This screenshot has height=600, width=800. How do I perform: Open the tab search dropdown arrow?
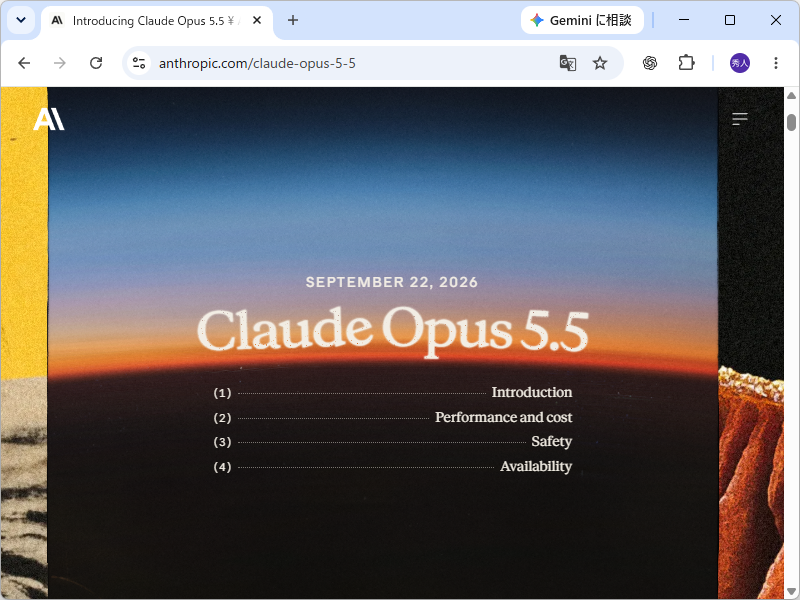point(21,20)
